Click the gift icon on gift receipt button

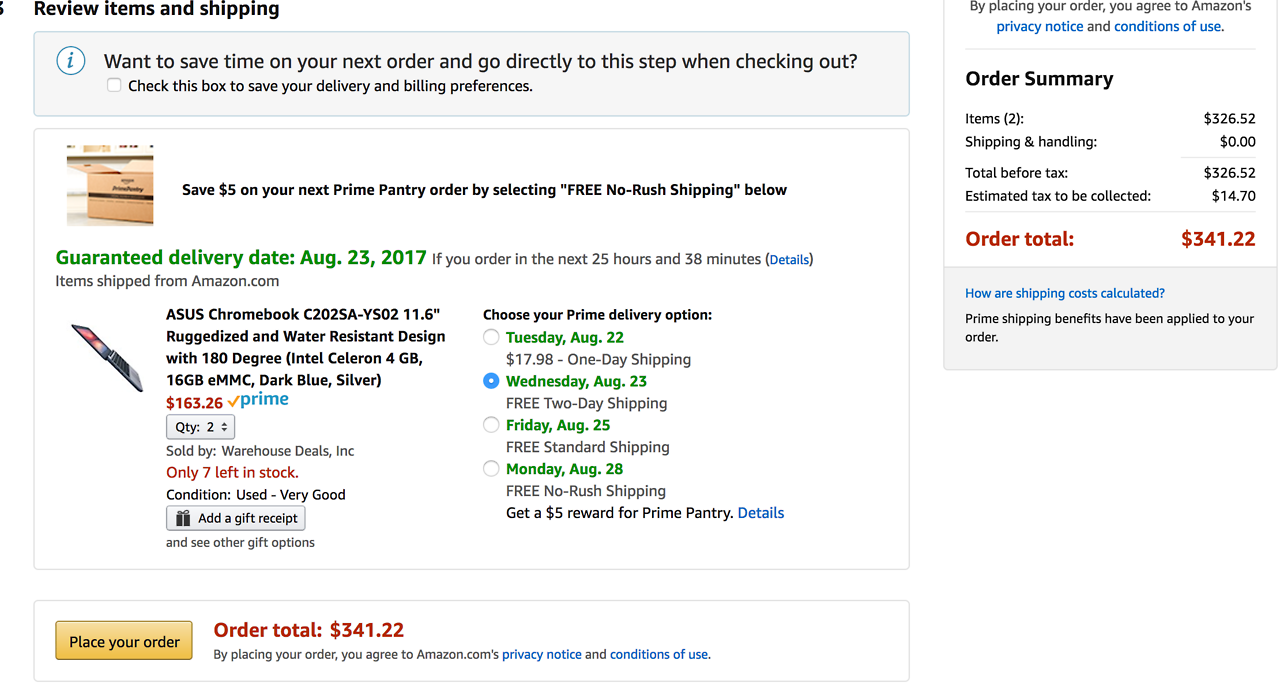183,518
